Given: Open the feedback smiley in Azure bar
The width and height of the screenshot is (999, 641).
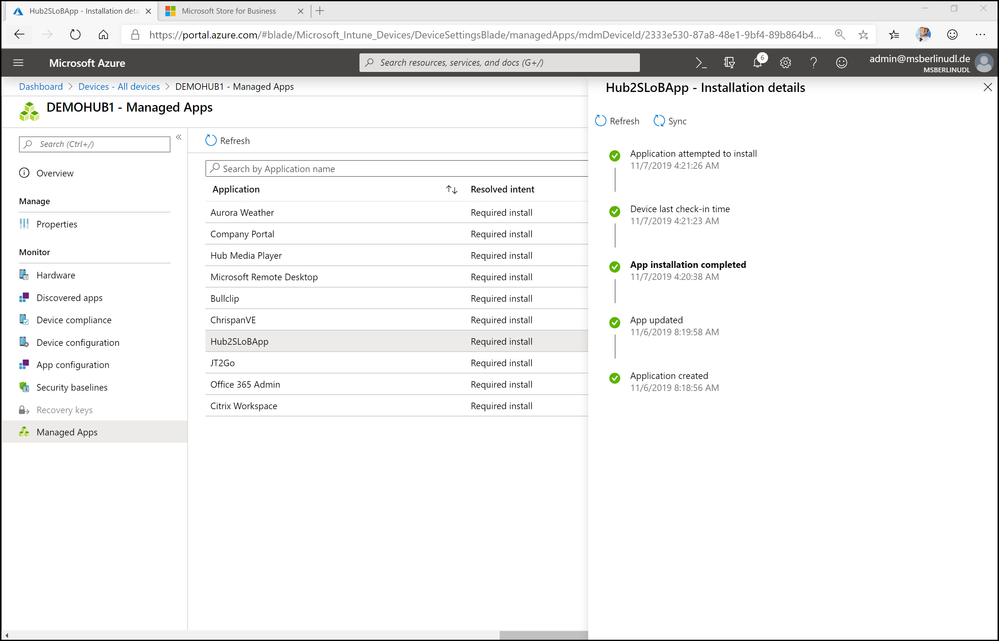Looking at the screenshot, I should click(x=842, y=62).
